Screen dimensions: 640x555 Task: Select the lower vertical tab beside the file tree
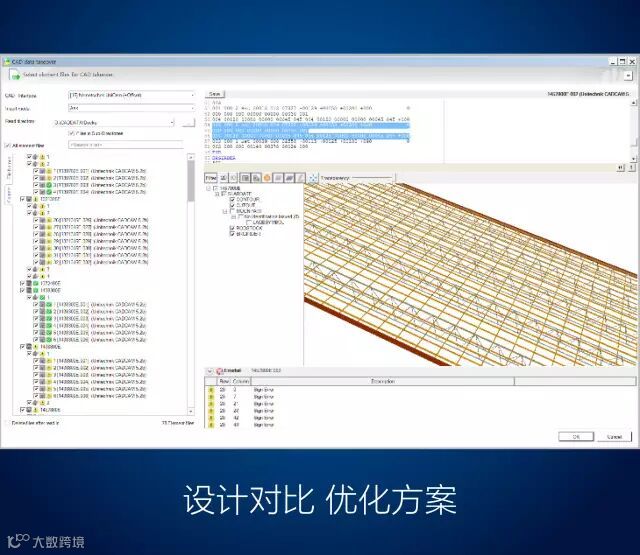(x=9, y=195)
